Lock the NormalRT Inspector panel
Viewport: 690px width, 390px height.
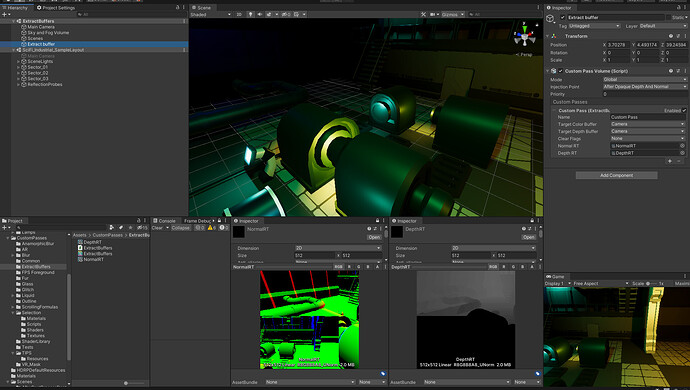[377, 221]
